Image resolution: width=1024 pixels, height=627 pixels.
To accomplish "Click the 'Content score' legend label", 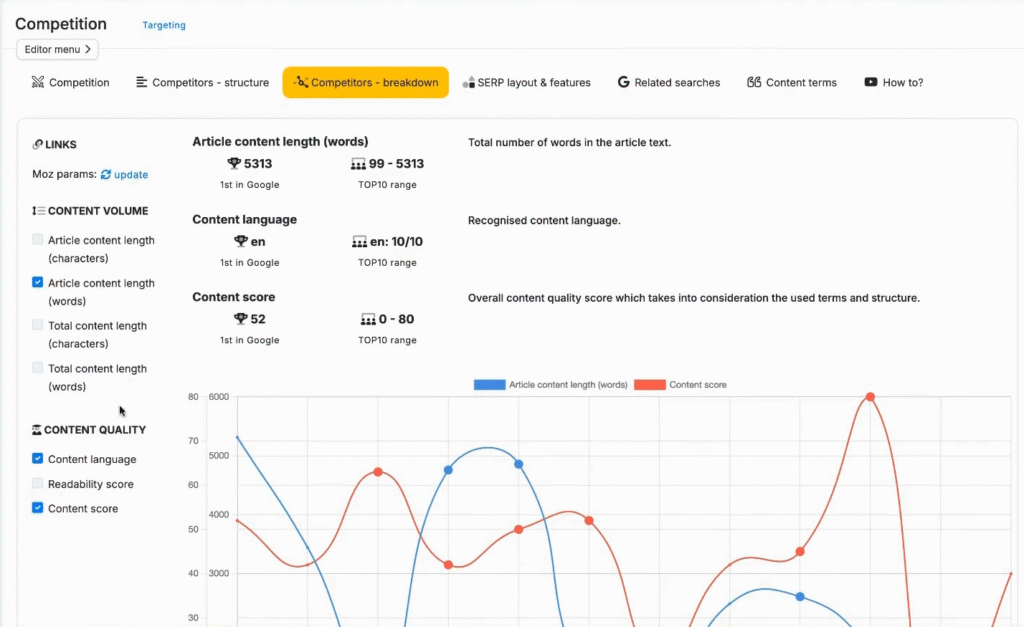I will (697, 385).
